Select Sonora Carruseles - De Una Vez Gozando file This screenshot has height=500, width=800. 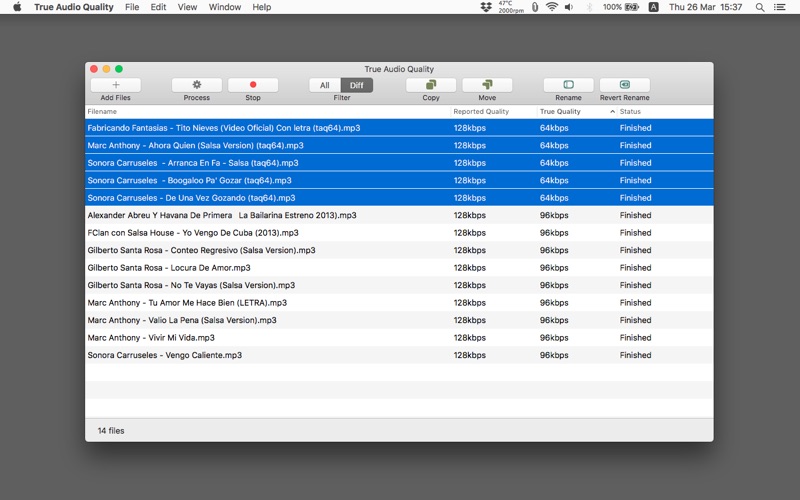click(399, 197)
